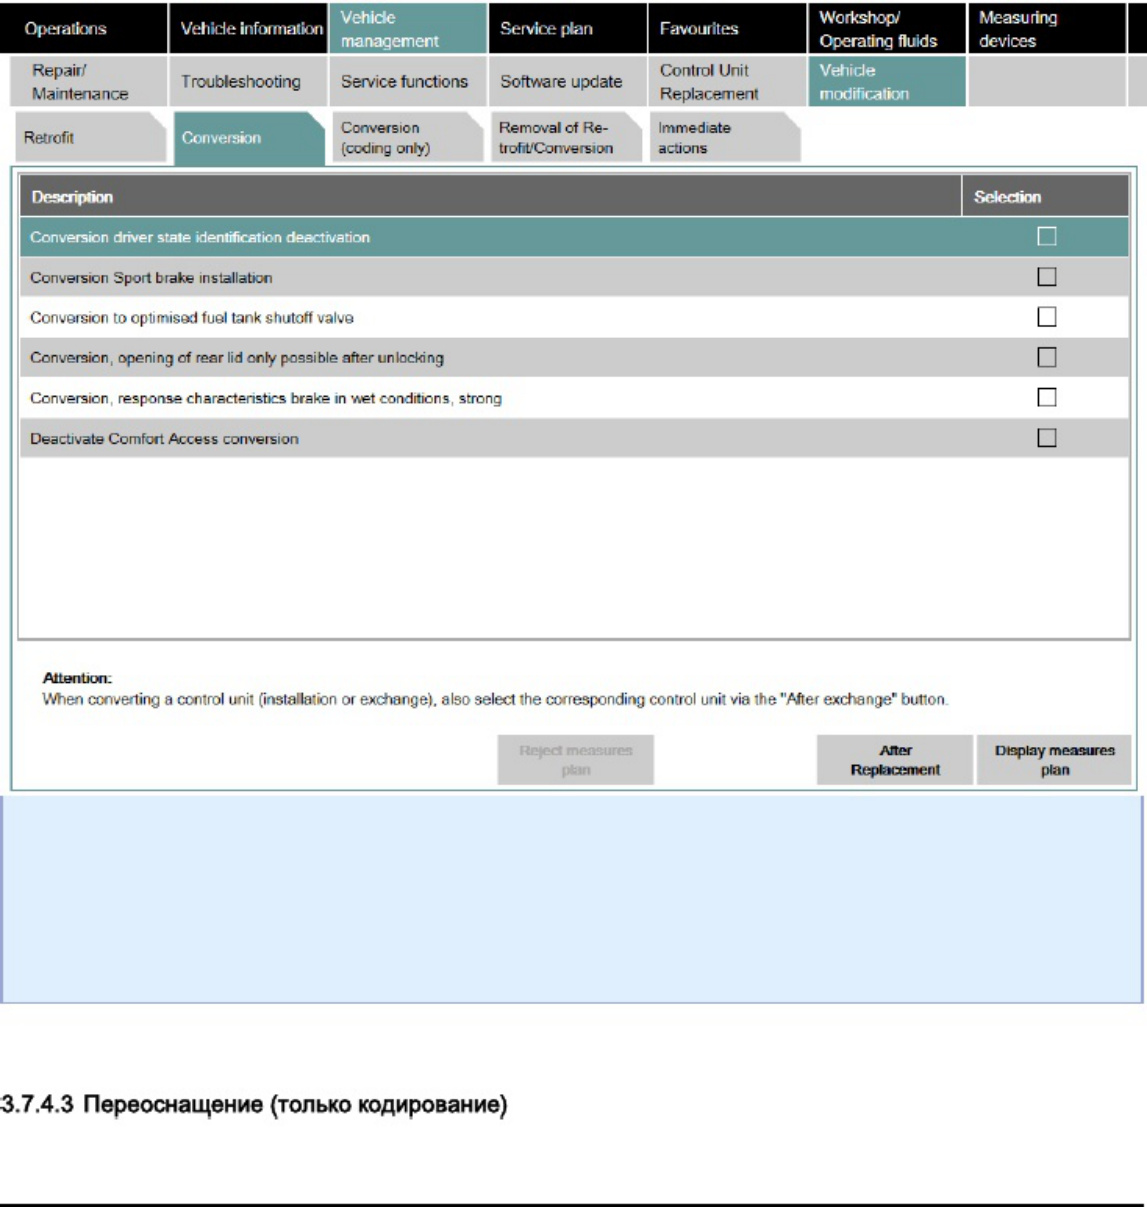Check optimised fuel tank shutoff valve box
The height and width of the screenshot is (1207, 1147).
point(1047,317)
